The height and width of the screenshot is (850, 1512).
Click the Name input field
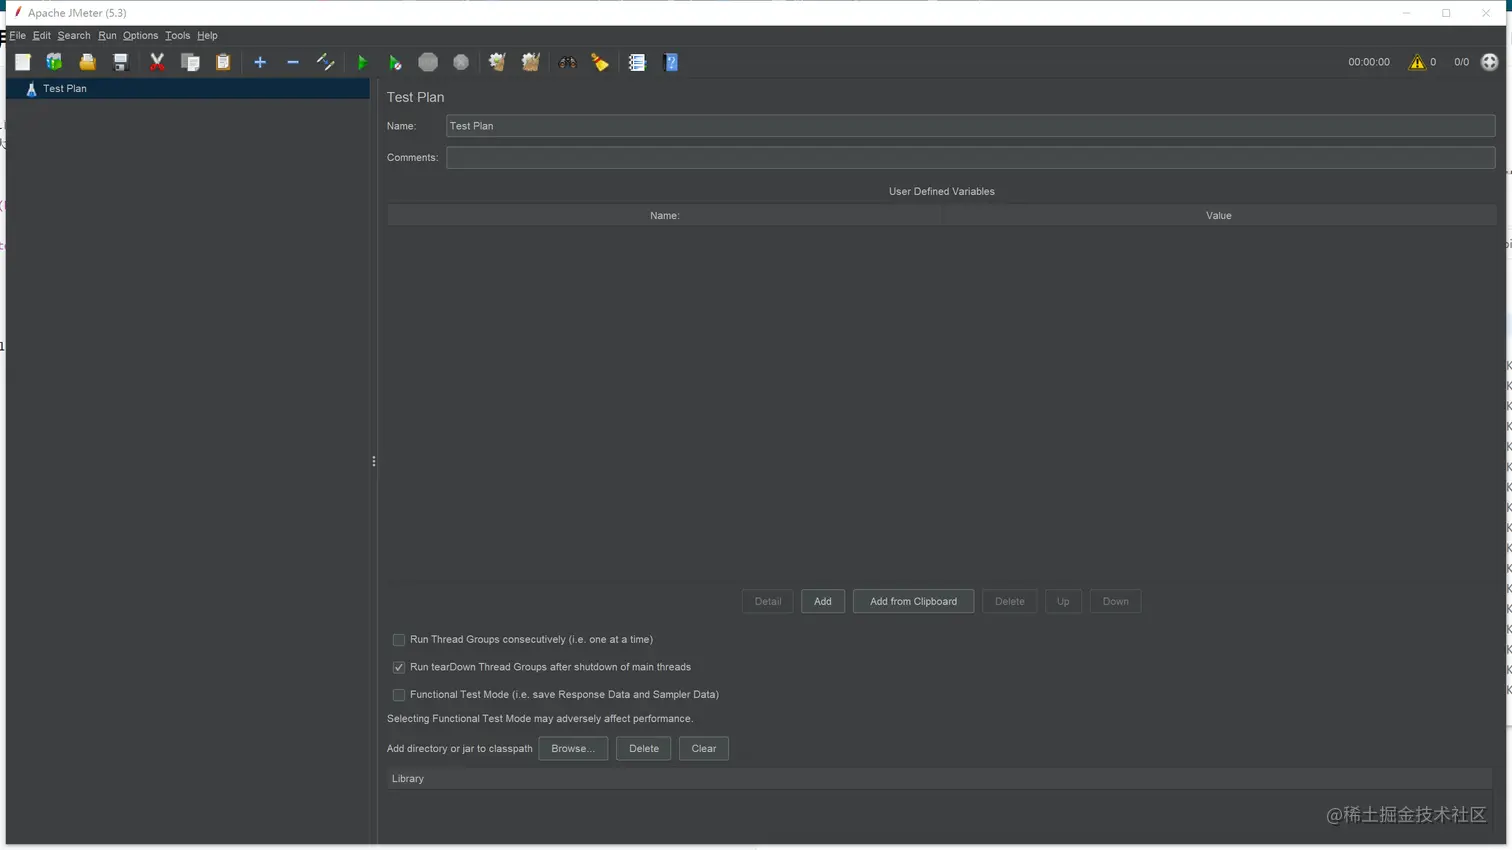point(970,126)
